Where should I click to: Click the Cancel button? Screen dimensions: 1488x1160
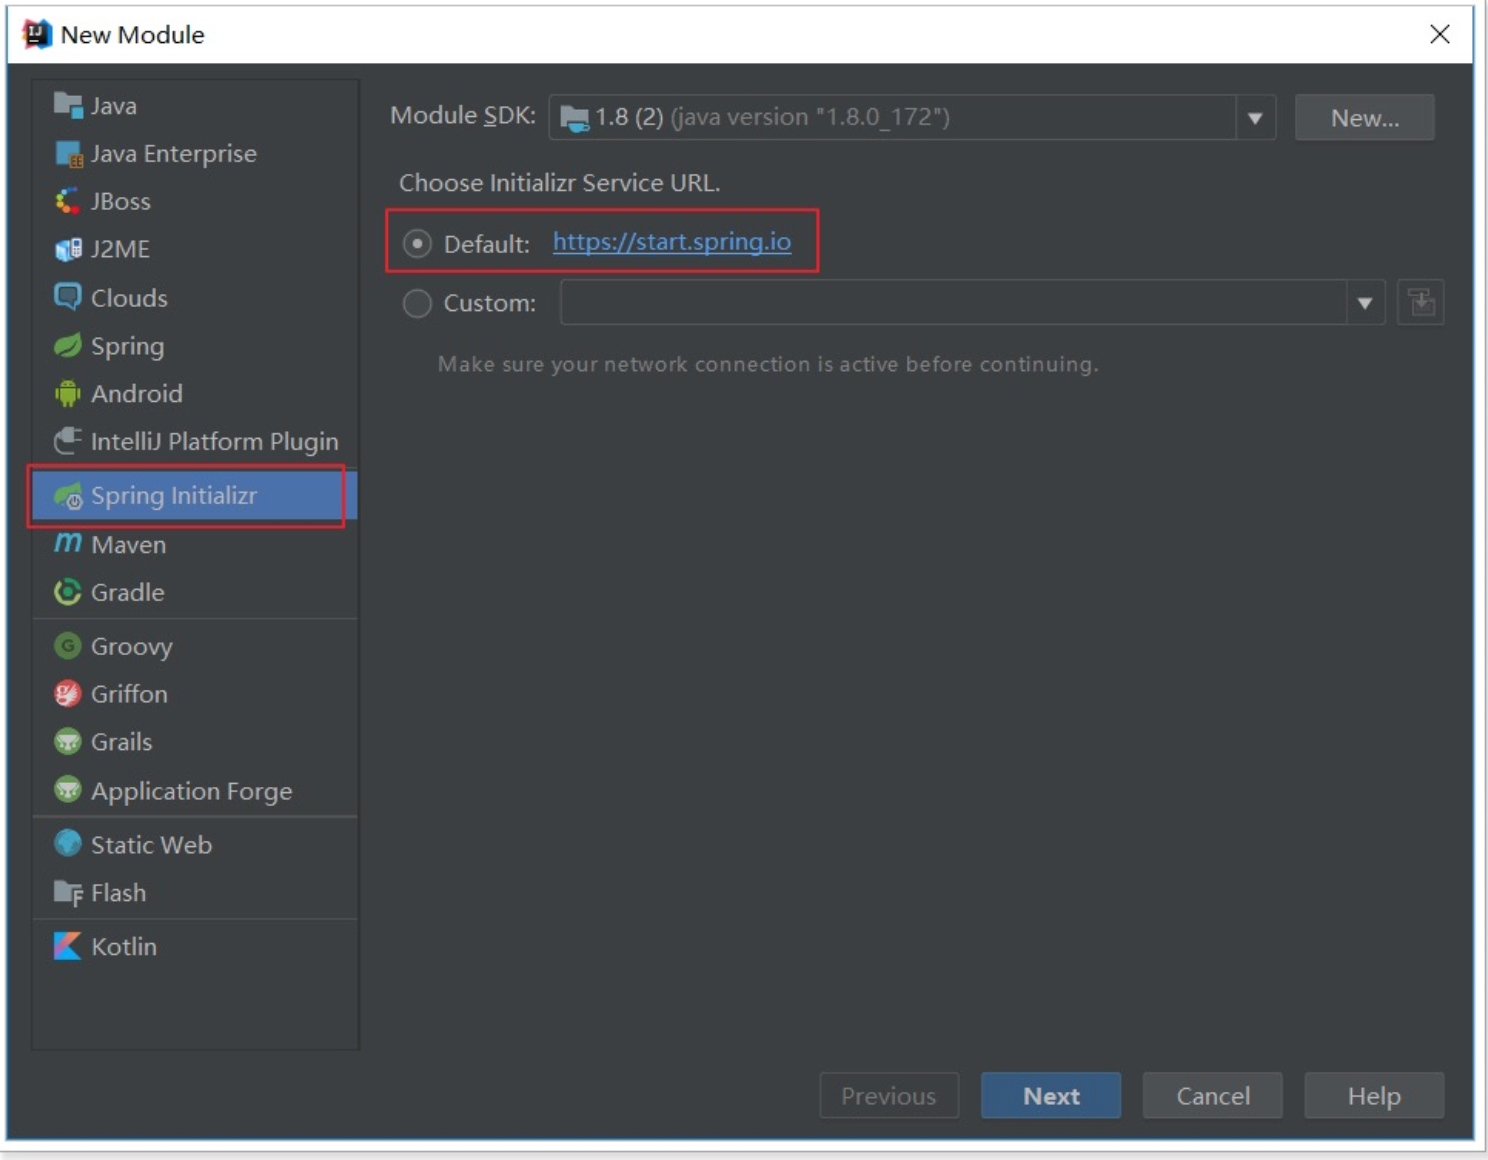point(1212,1096)
